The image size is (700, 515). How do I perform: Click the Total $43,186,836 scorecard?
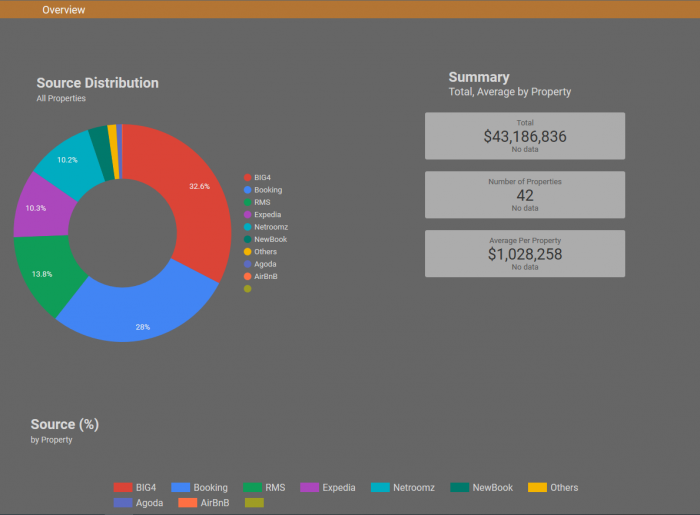click(525, 136)
